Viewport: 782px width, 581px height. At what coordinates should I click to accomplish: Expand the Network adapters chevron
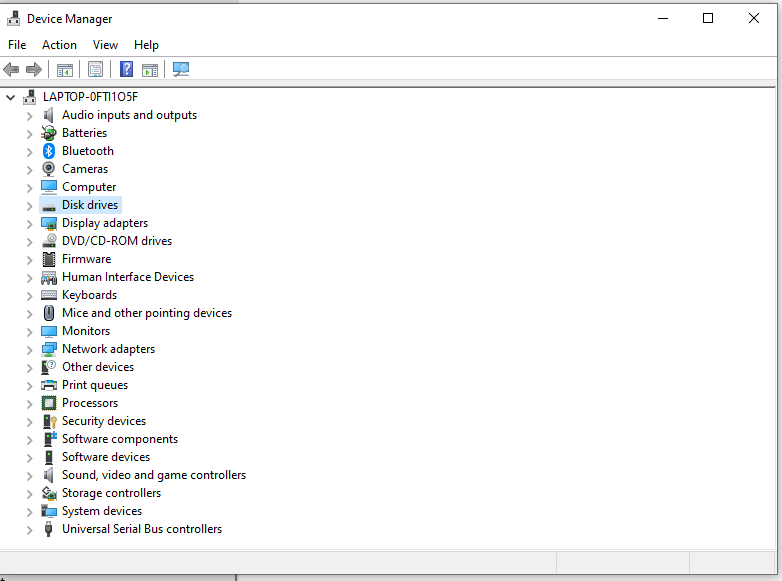[29, 350]
